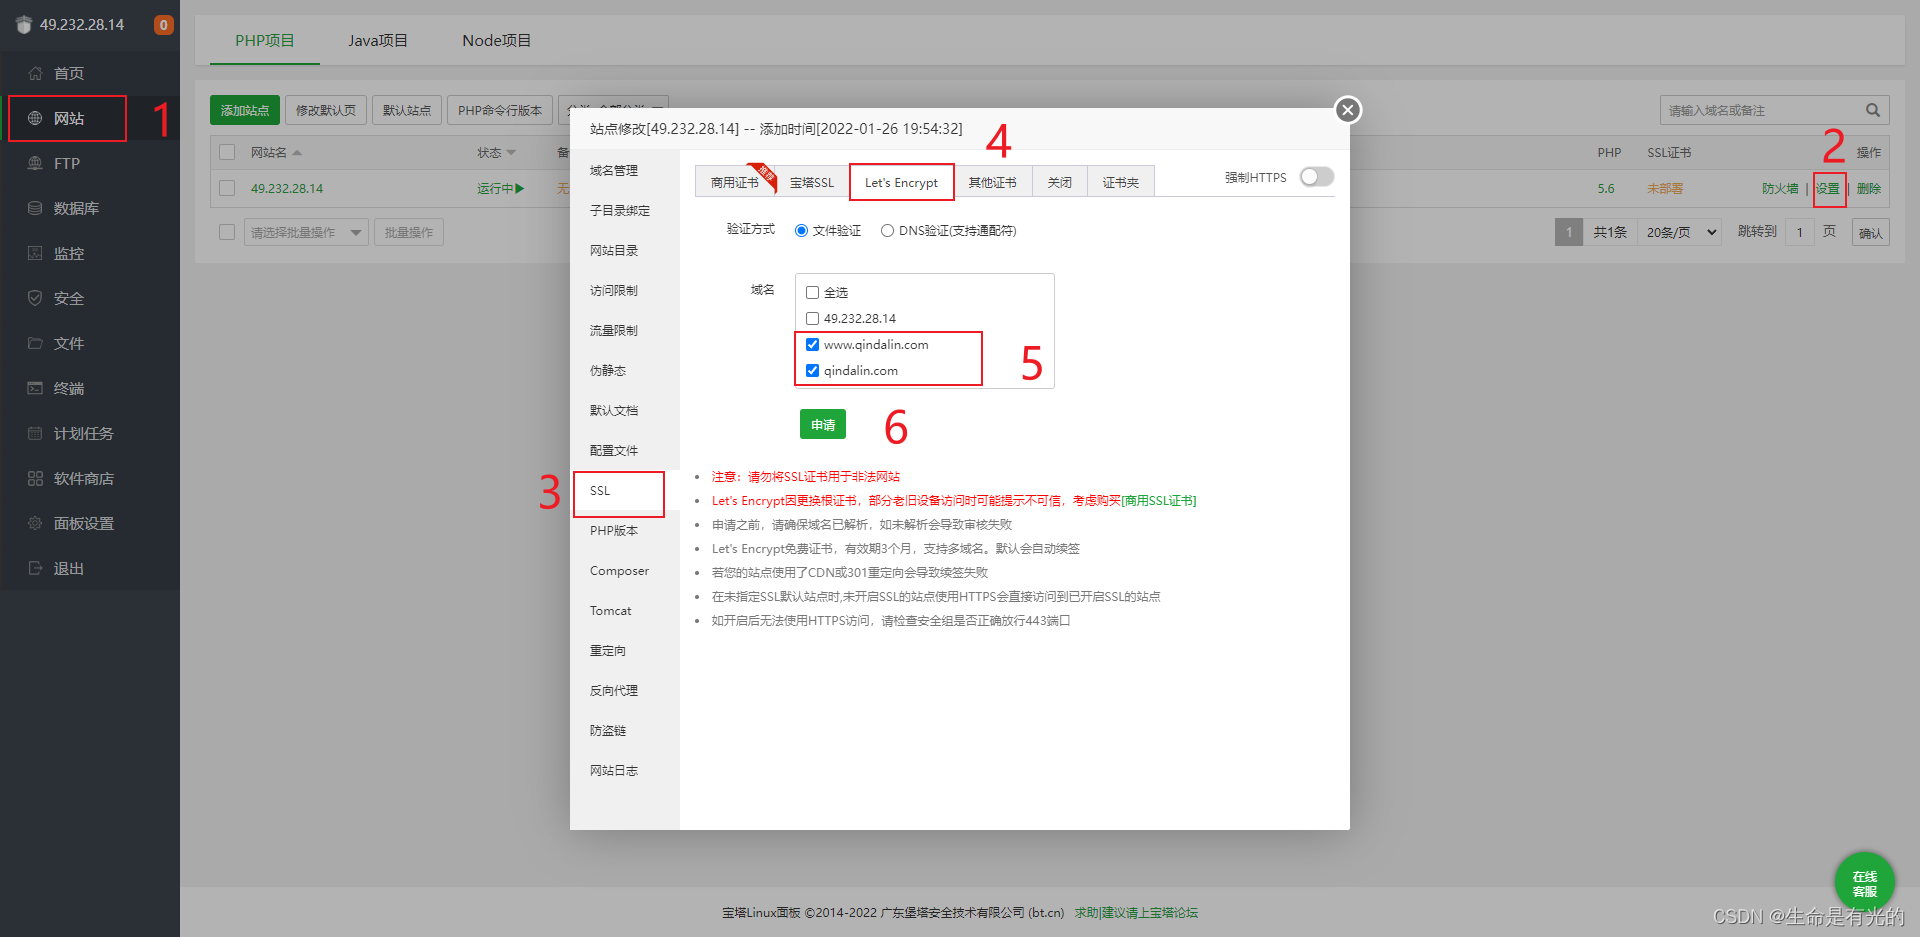This screenshot has width=1920, height=937.
Task: Uncheck the www.qindalin.com checkbox
Action: click(x=812, y=345)
